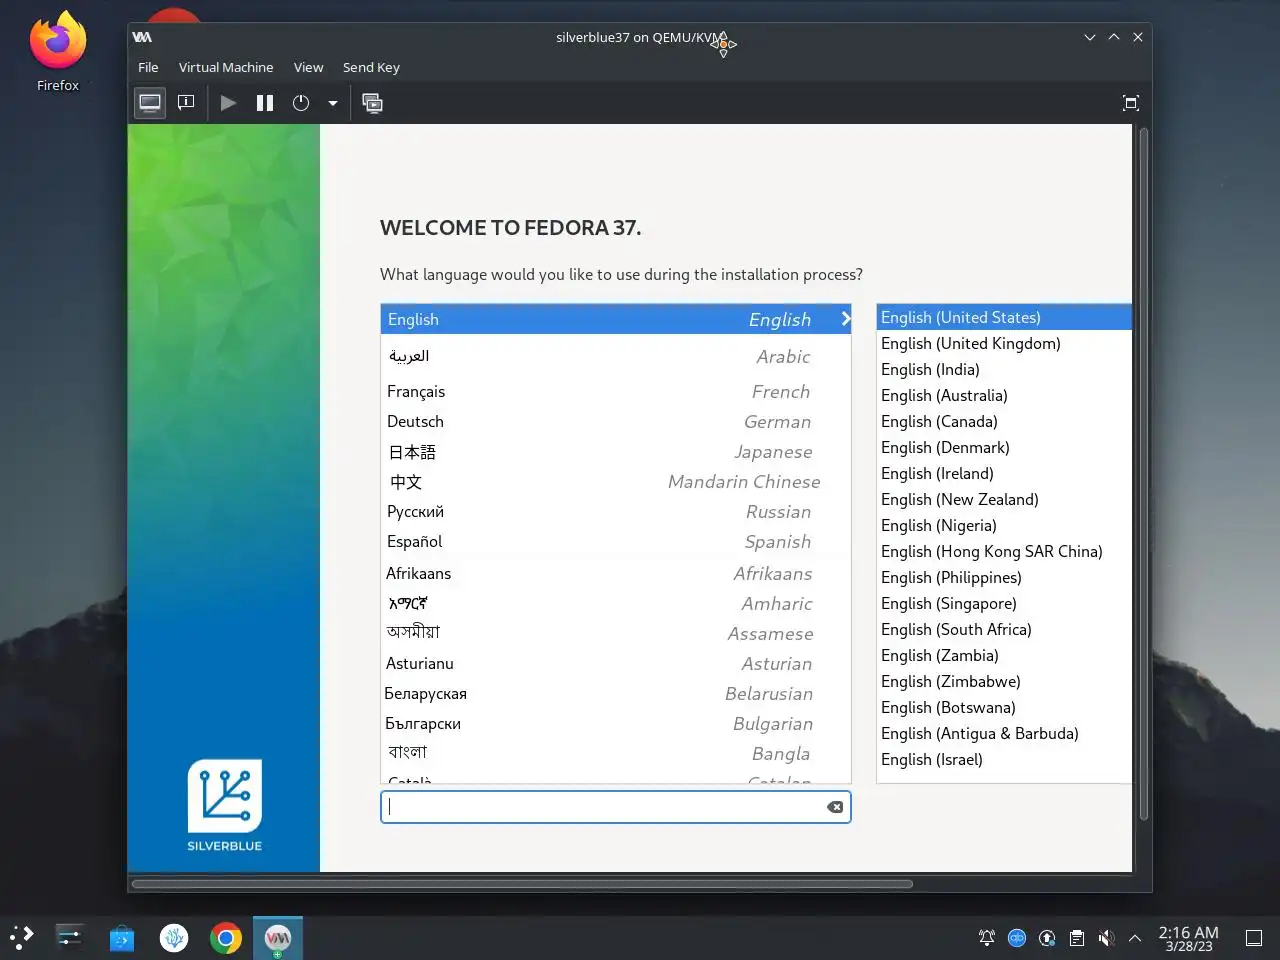This screenshot has height=960, width=1280.
Task: Open notifications bell in system tray
Action: pyautogui.click(x=987, y=938)
